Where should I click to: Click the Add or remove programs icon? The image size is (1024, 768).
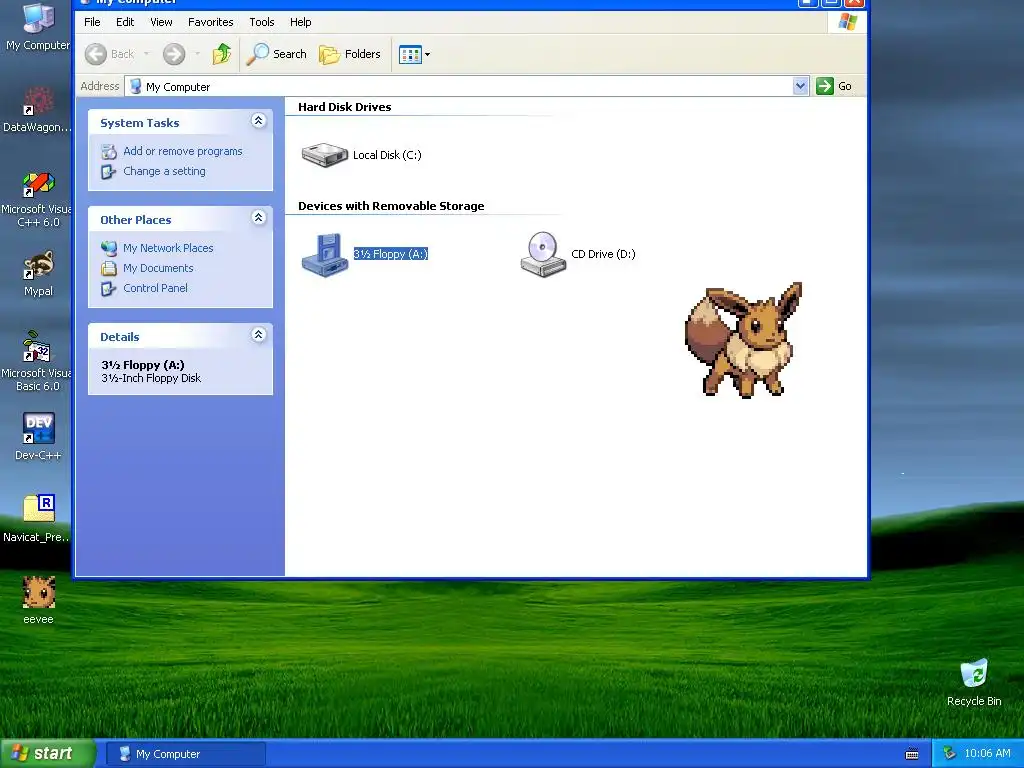[108, 152]
